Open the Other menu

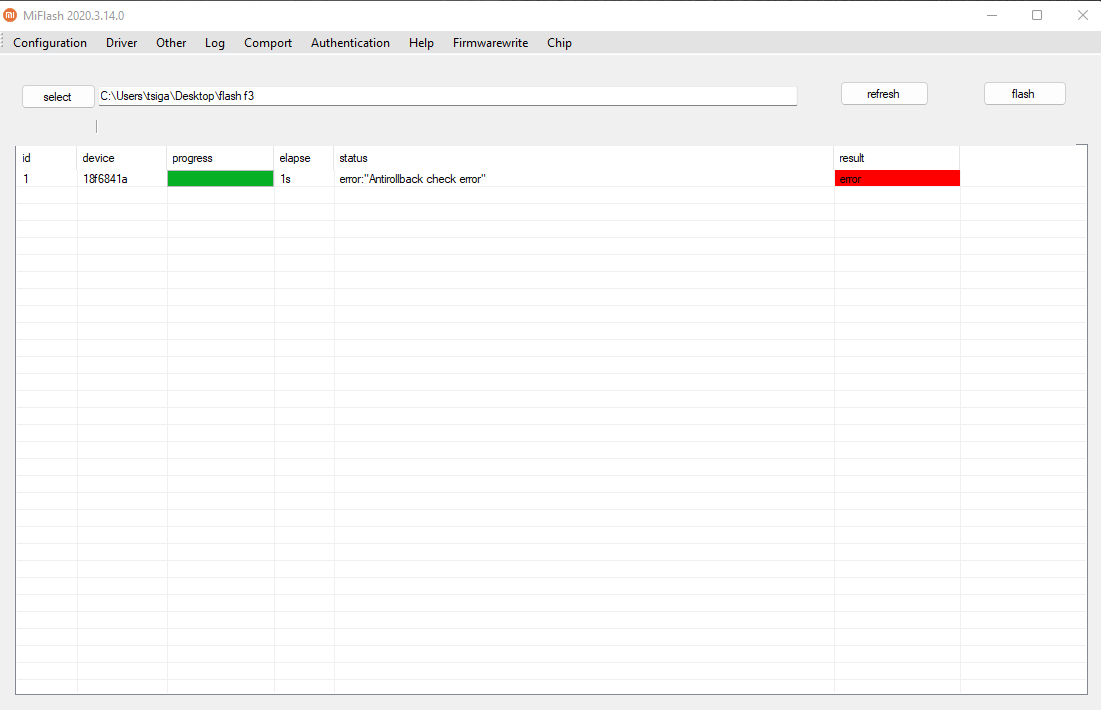point(171,43)
